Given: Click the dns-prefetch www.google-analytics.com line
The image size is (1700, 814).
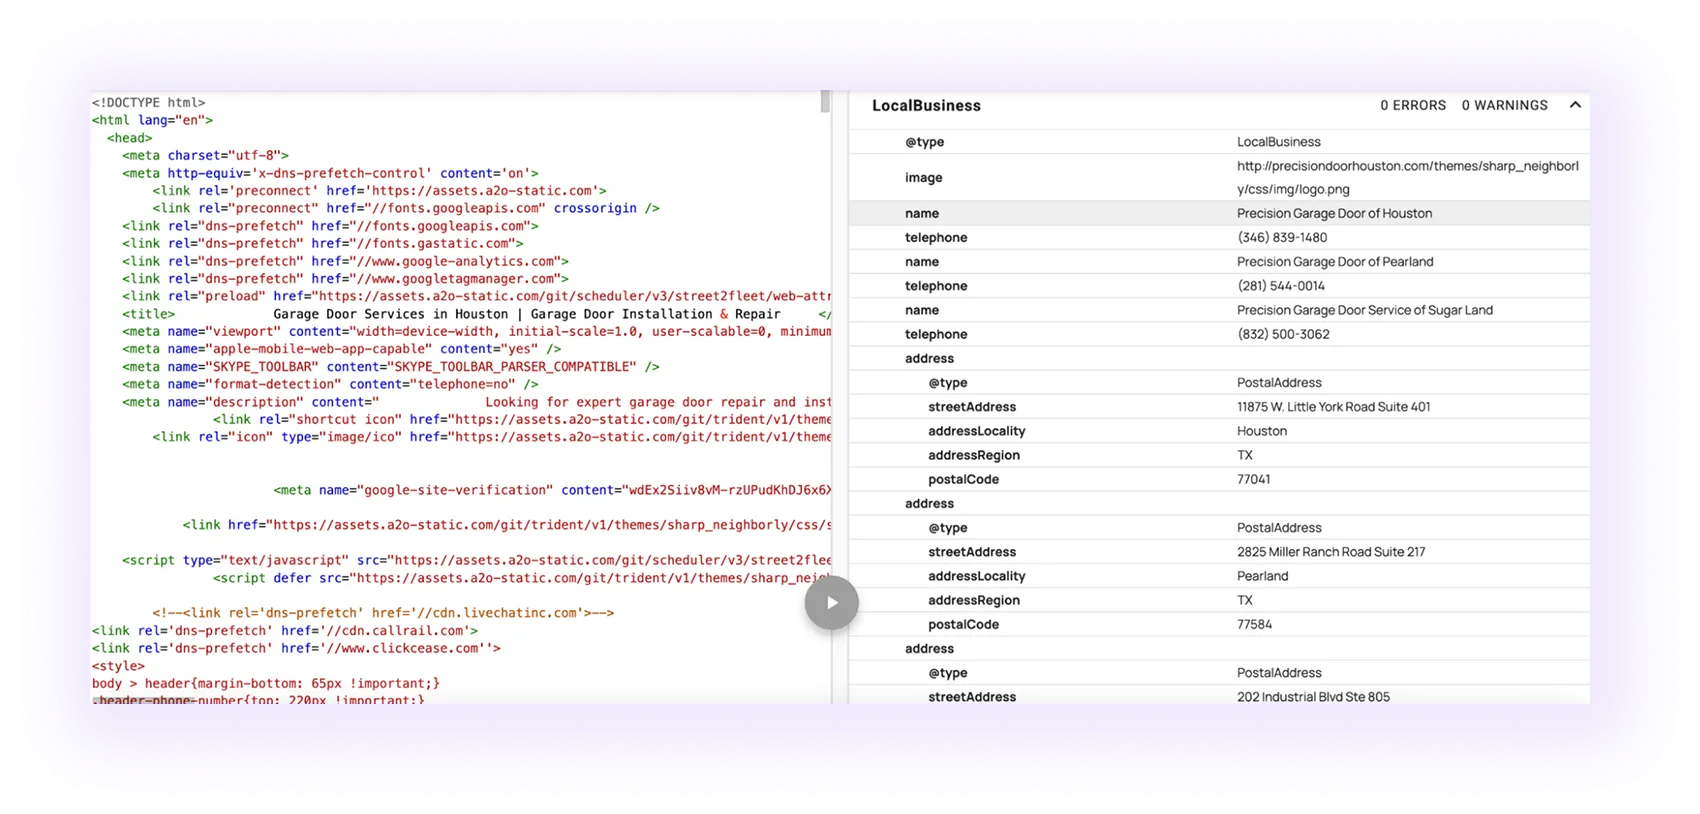Looking at the screenshot, I should pyautogui.click(x=345, y=261).
